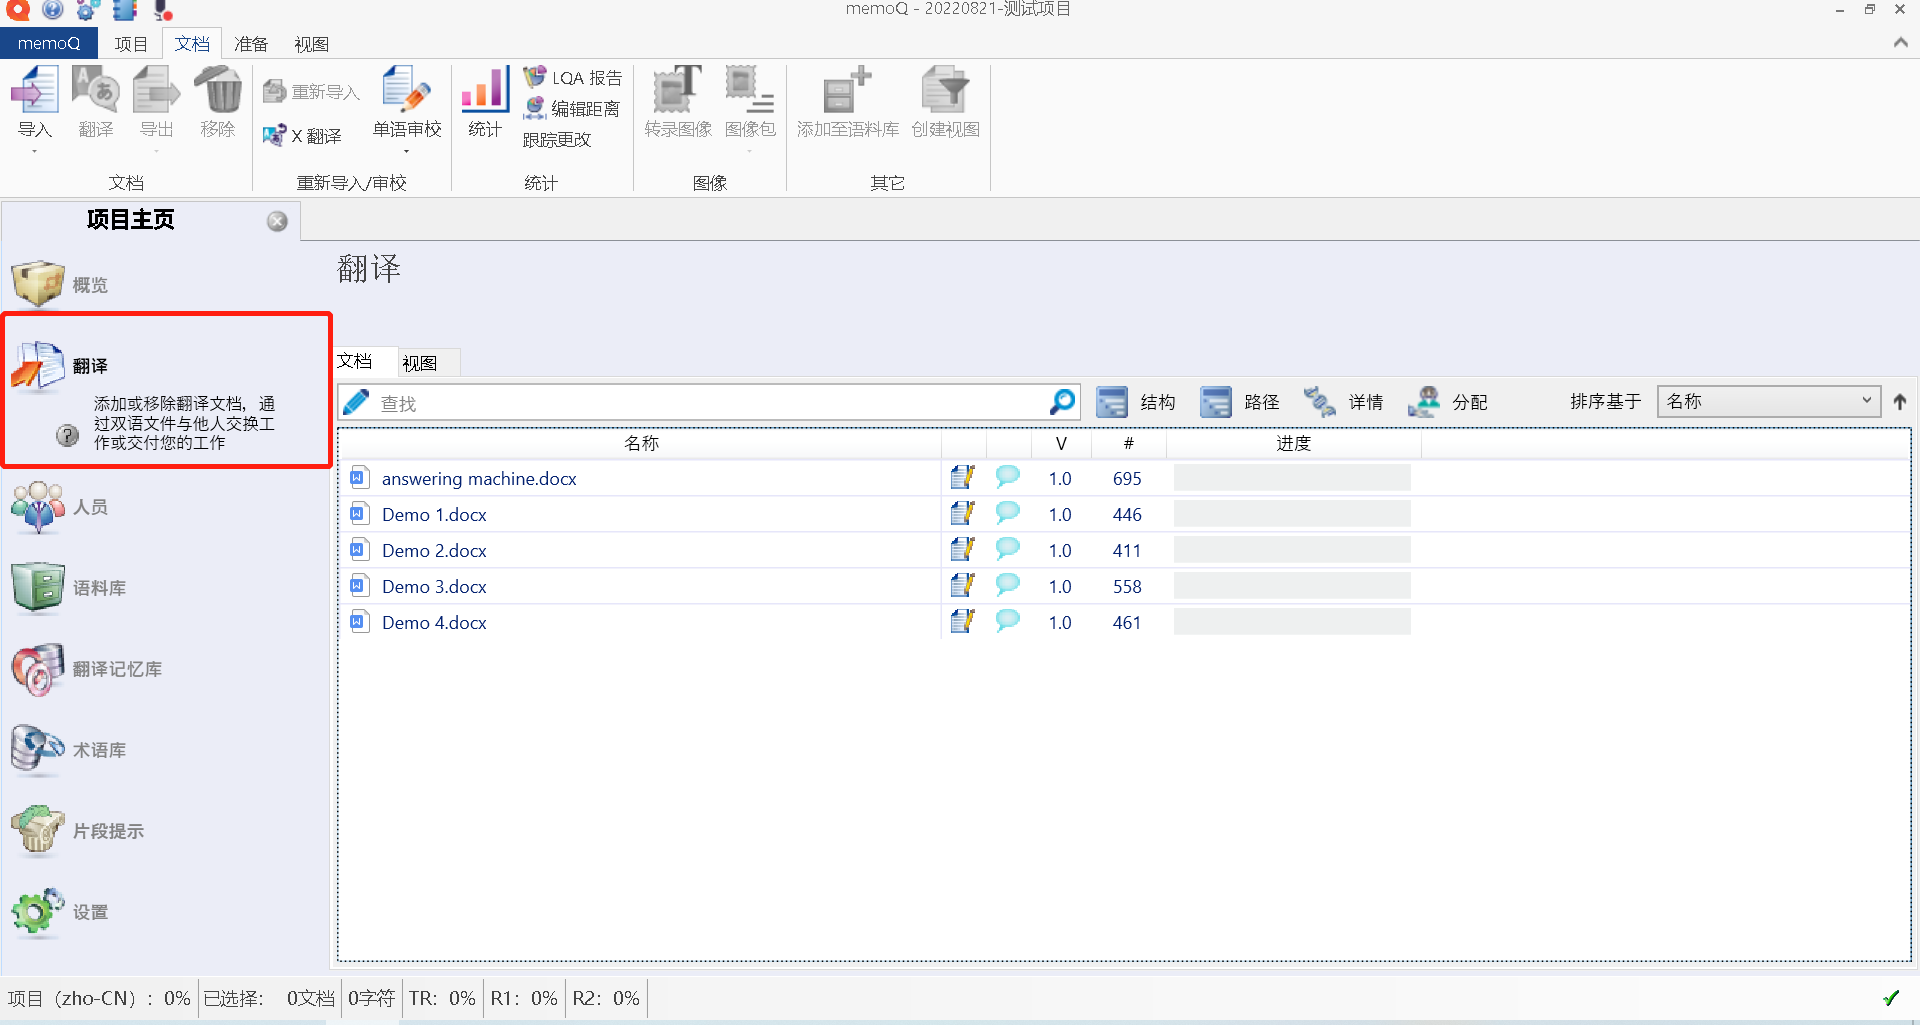The image size is (1920, 1025).
Task: Collapse the ribbon with the chevron
Action: (x=1900, y=42)
